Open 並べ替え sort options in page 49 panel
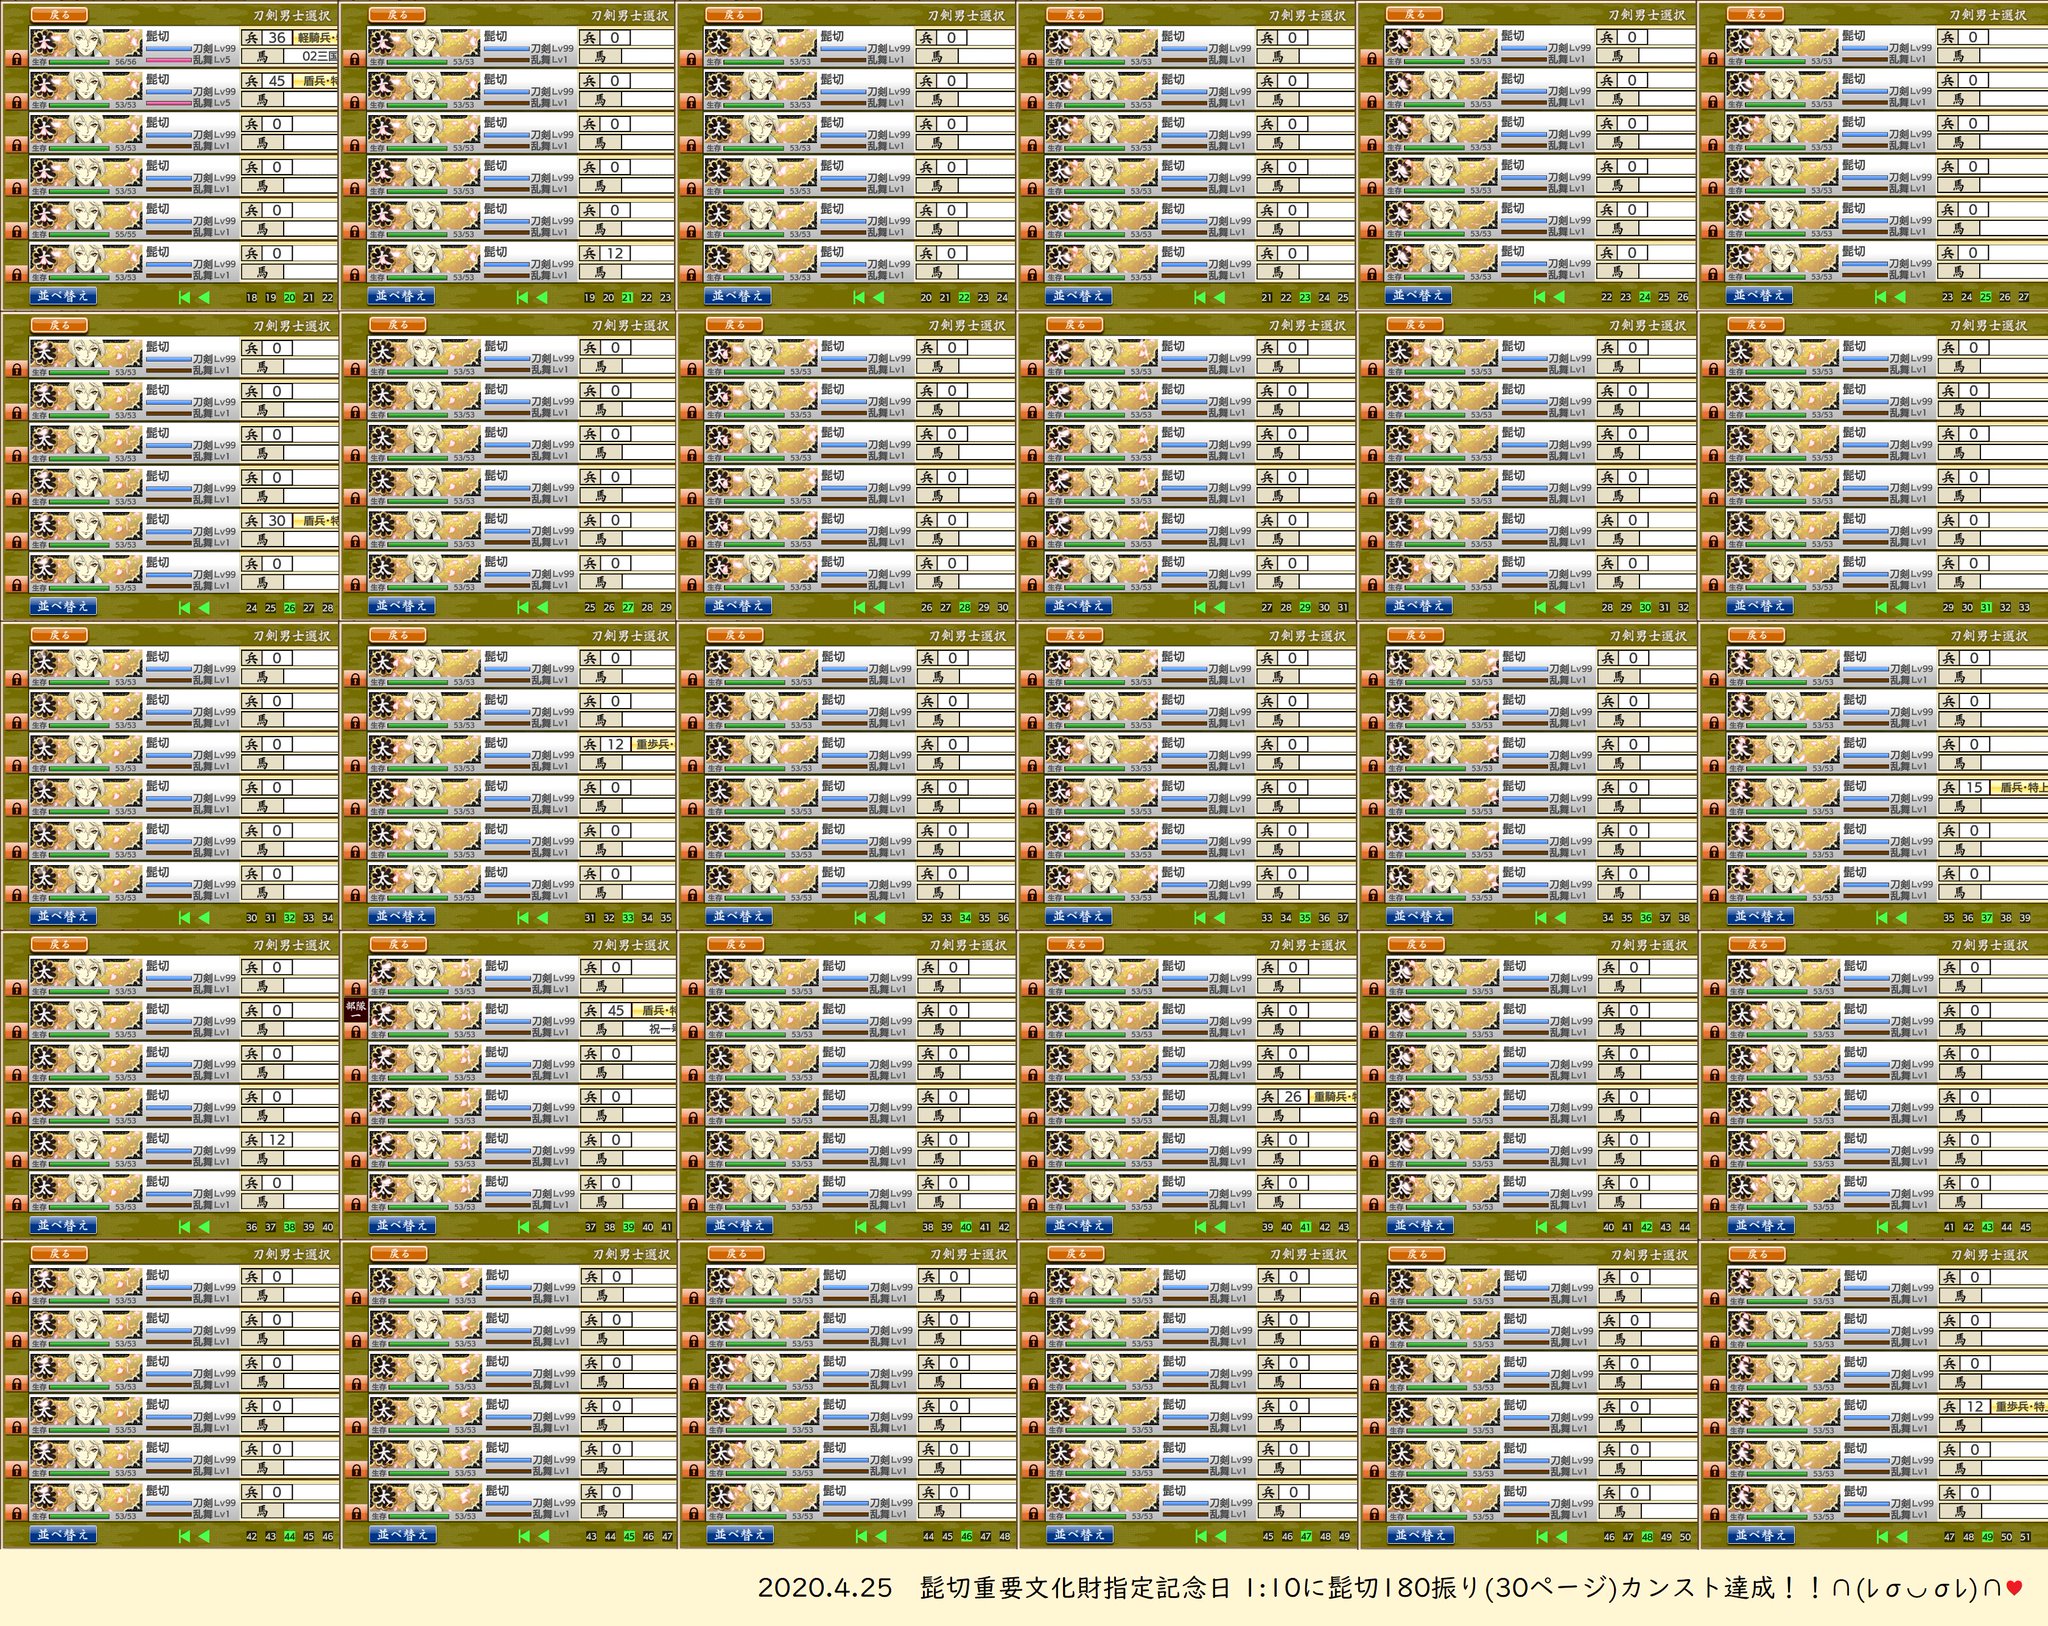2048x1626 pixels. pos(1762,1535)
